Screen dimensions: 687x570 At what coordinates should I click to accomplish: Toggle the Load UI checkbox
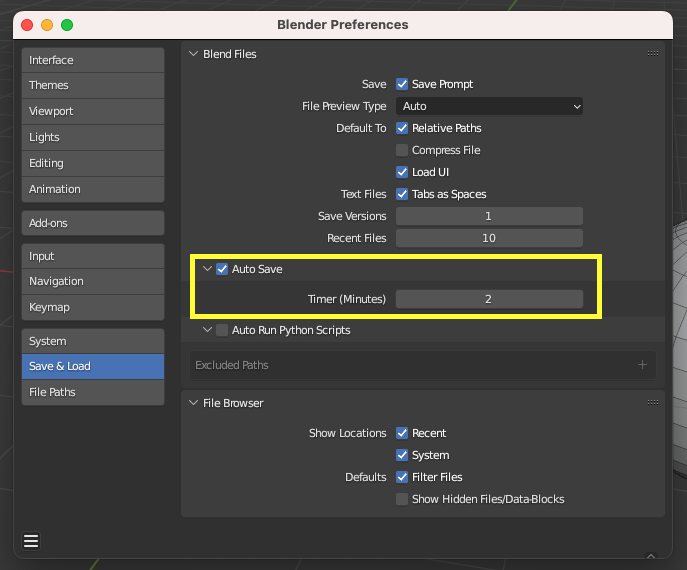[x=402, y=172]
